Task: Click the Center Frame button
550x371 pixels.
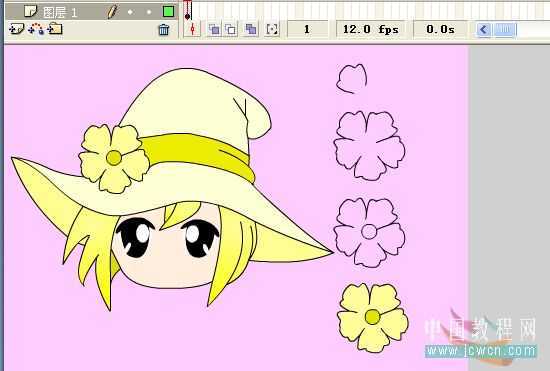Action: (x=192, y=29)
